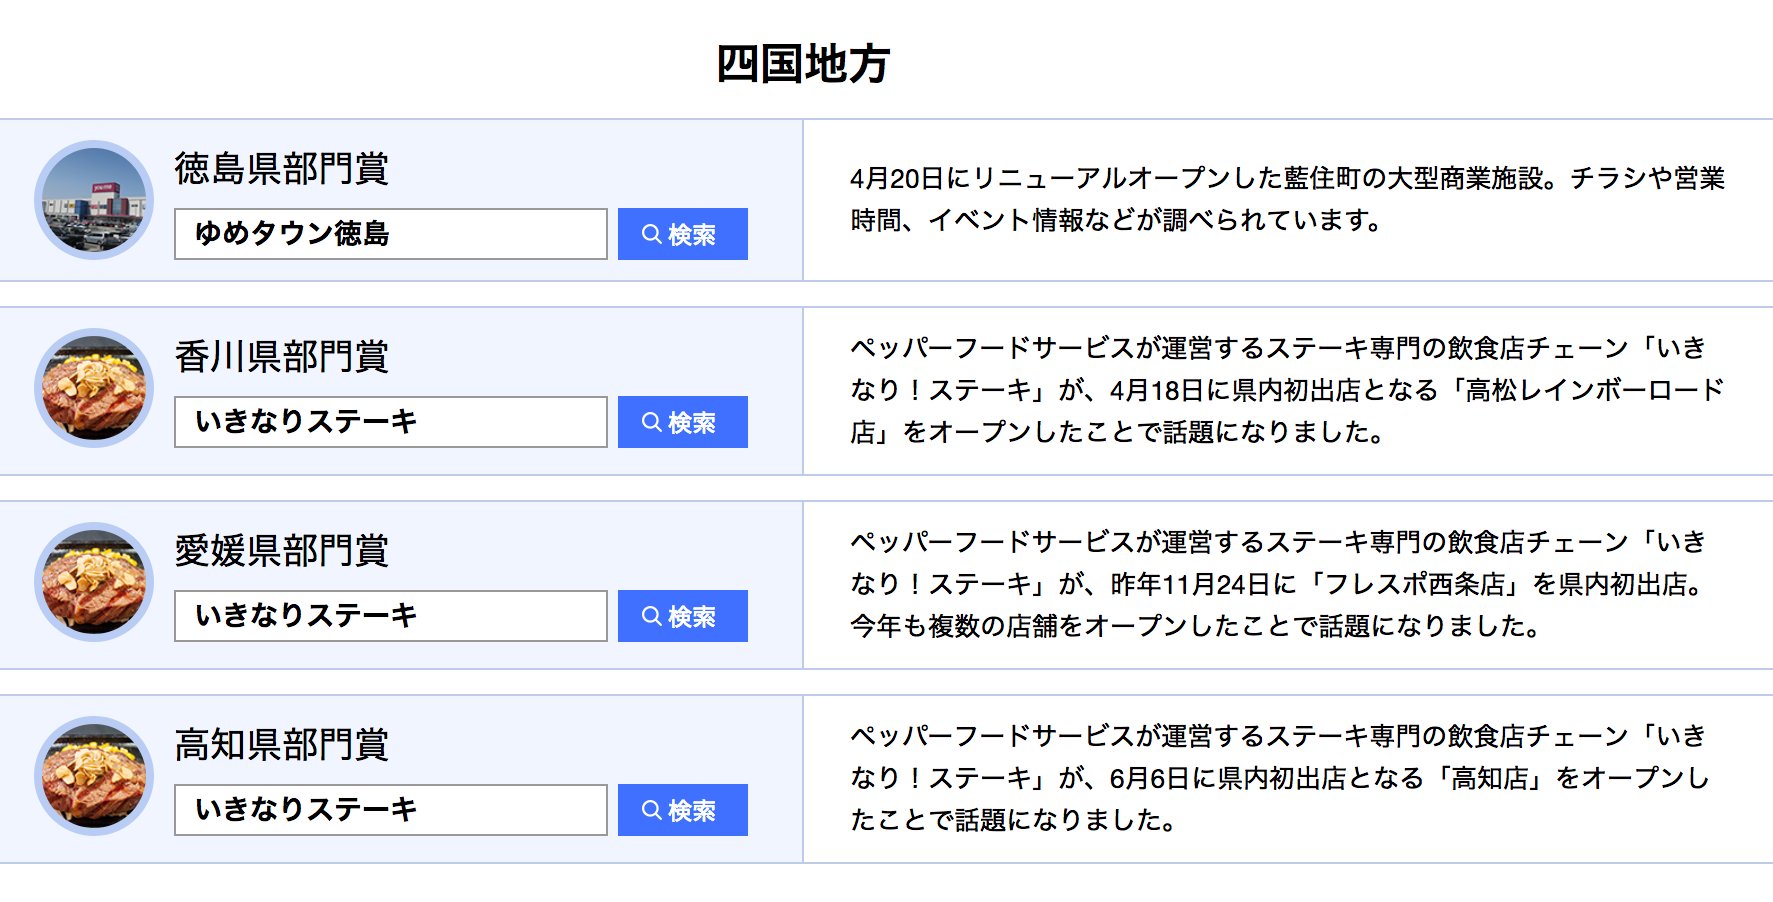Click the description mentioning フレスポ西条店
Viewport: 1773px width, 902px height.
[x=1280, y=584]
